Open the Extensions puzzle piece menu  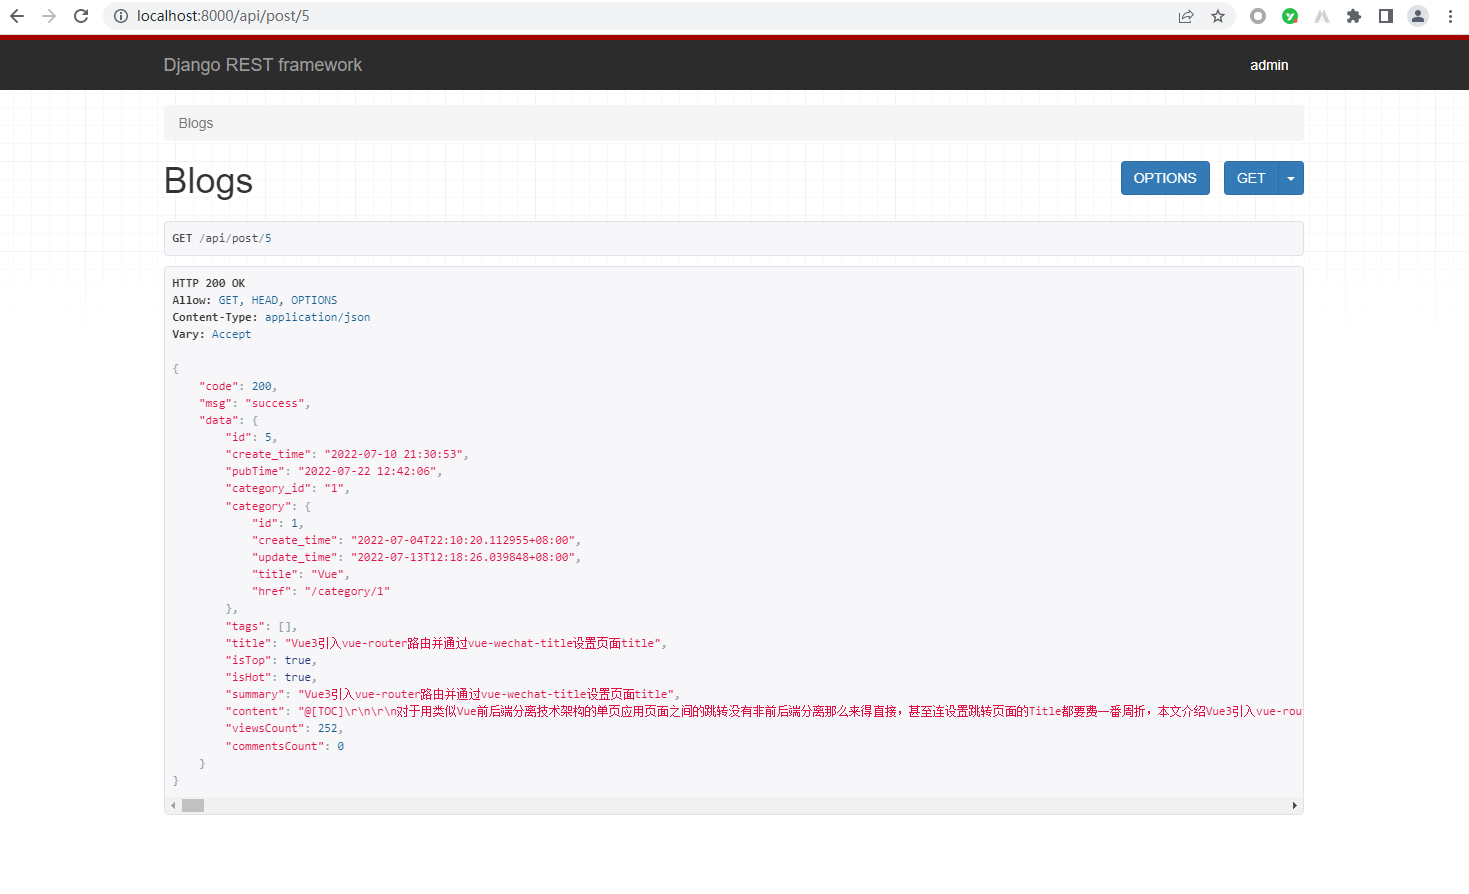1354,16
